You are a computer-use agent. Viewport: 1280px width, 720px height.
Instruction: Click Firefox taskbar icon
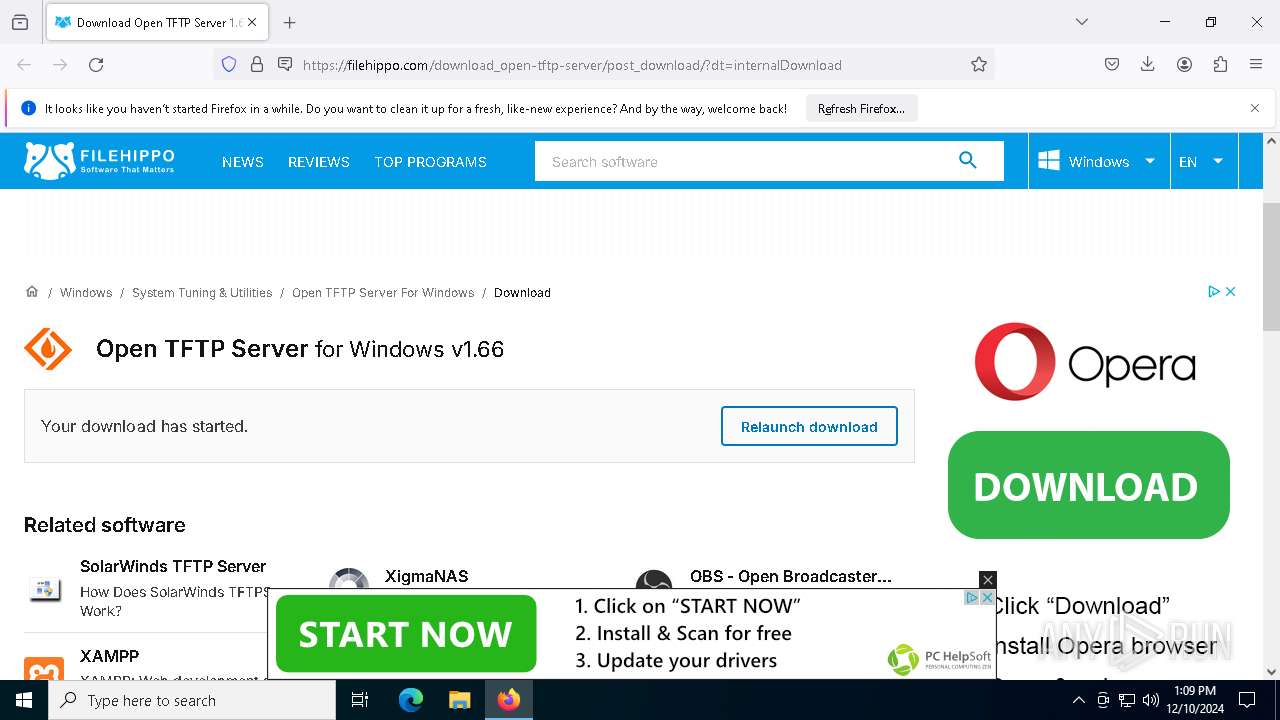(x=508, y=700)
